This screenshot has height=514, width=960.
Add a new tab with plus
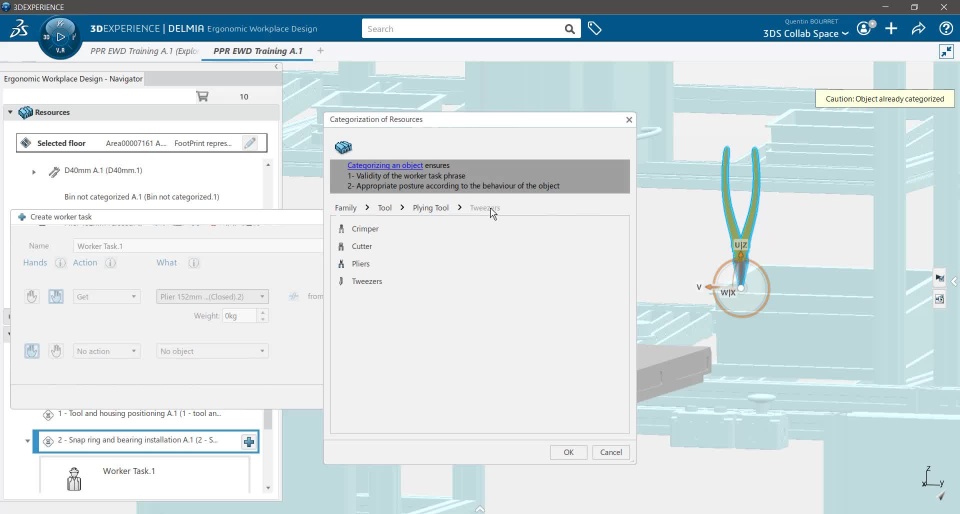[x=320, y=51]
